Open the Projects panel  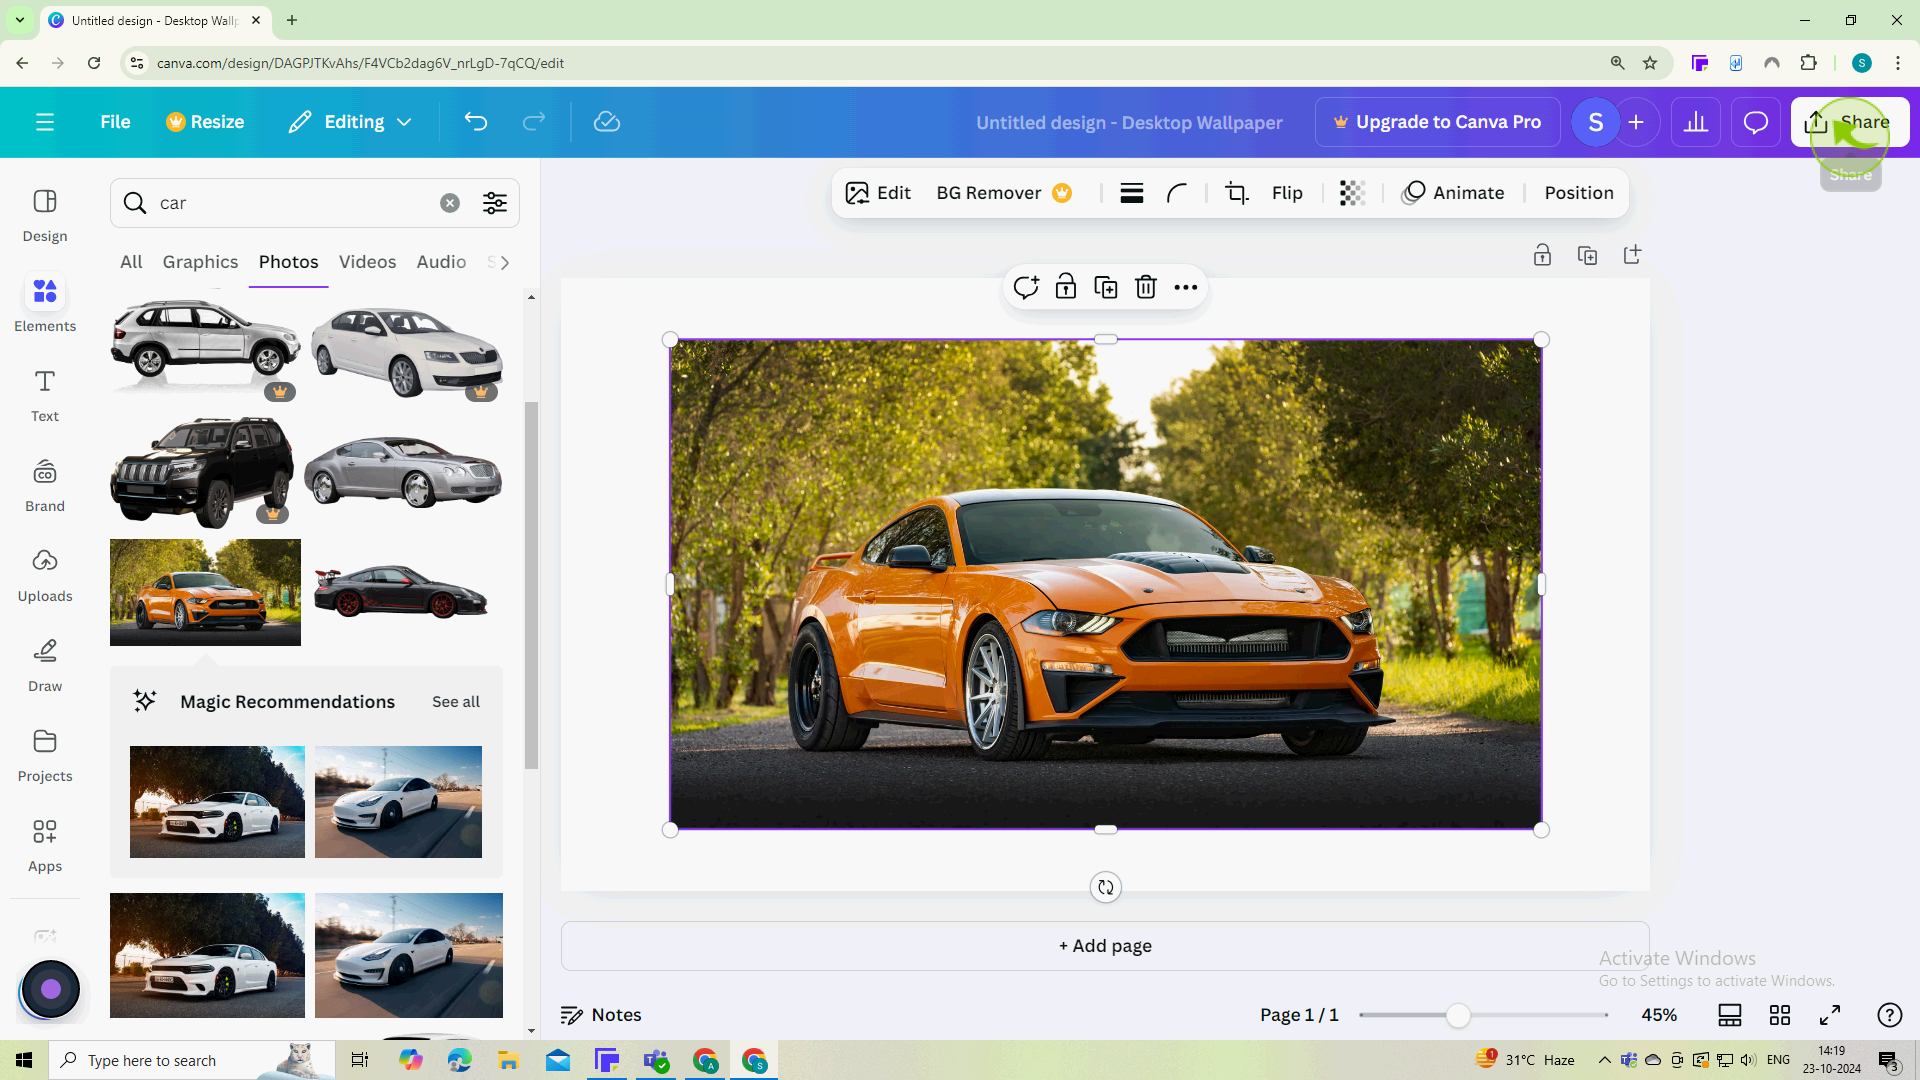coord(45,756)
